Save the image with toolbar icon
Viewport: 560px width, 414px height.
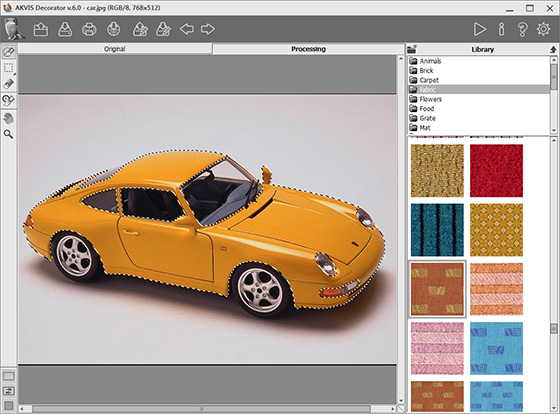(x=65, y=29)
